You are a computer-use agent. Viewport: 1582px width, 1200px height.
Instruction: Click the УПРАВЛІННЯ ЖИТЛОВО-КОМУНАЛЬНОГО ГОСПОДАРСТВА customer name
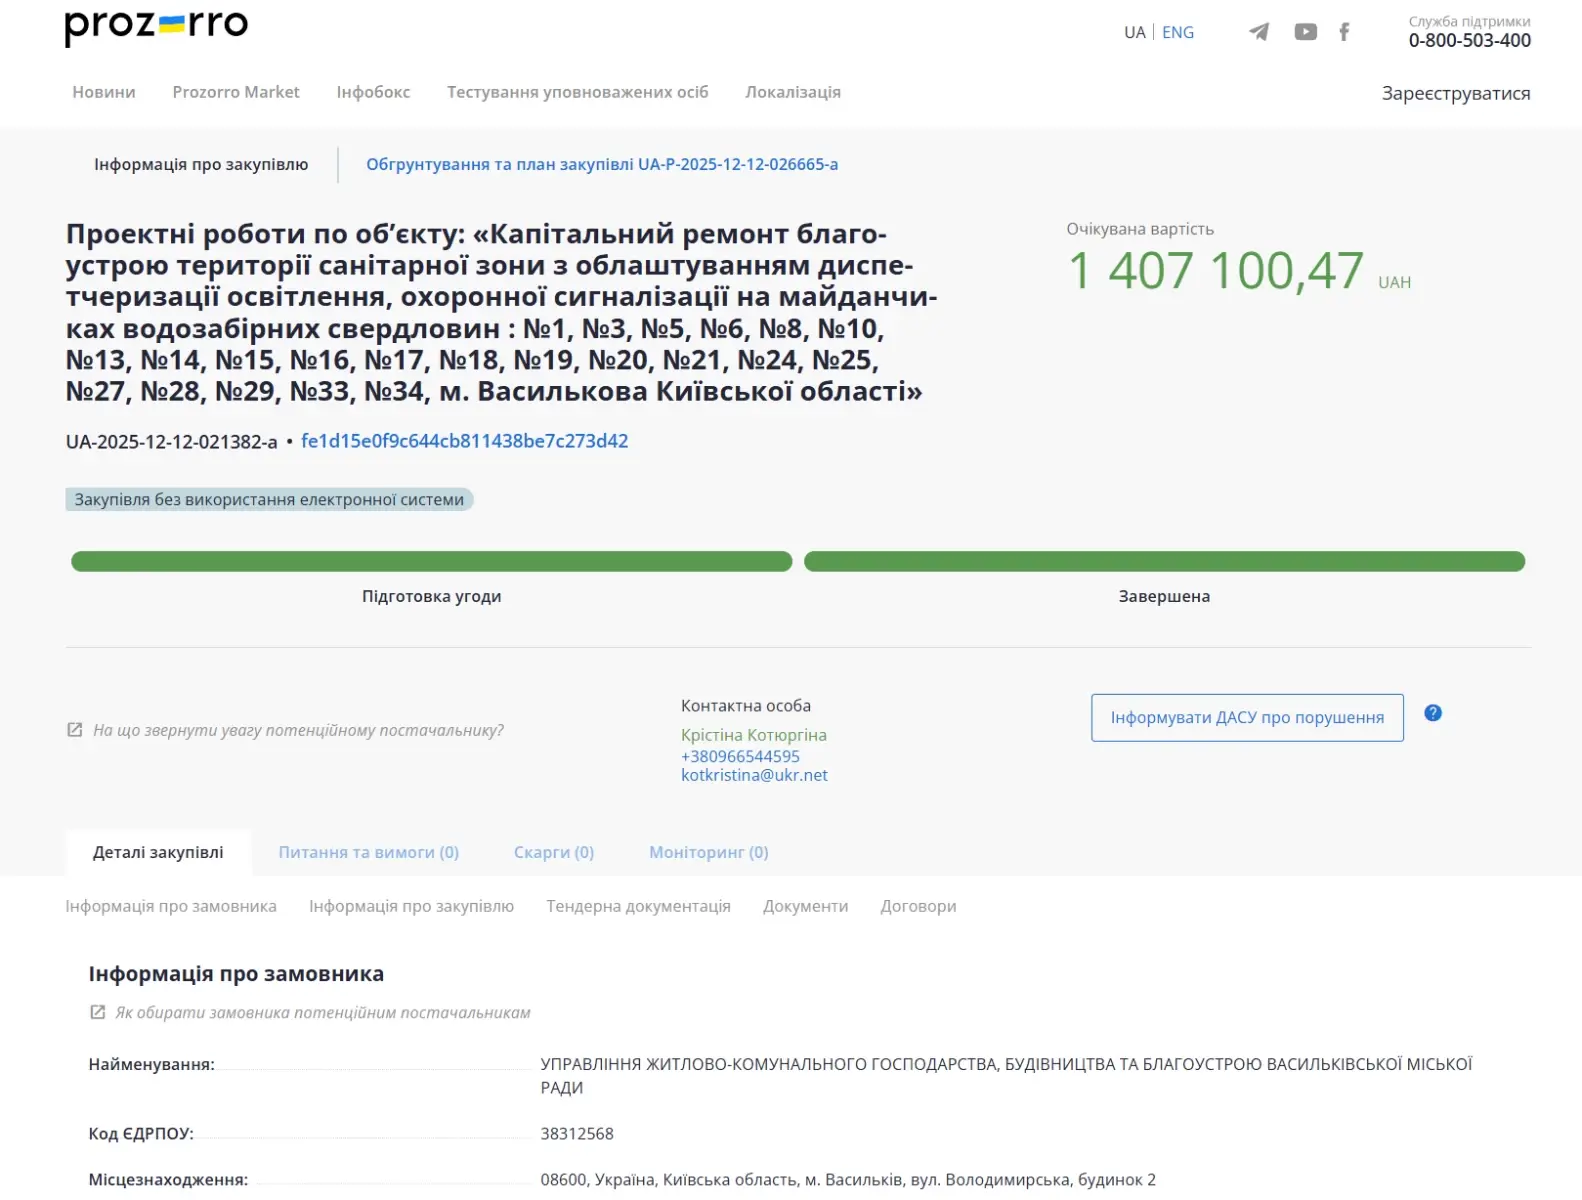[x=1006, y=1075]
